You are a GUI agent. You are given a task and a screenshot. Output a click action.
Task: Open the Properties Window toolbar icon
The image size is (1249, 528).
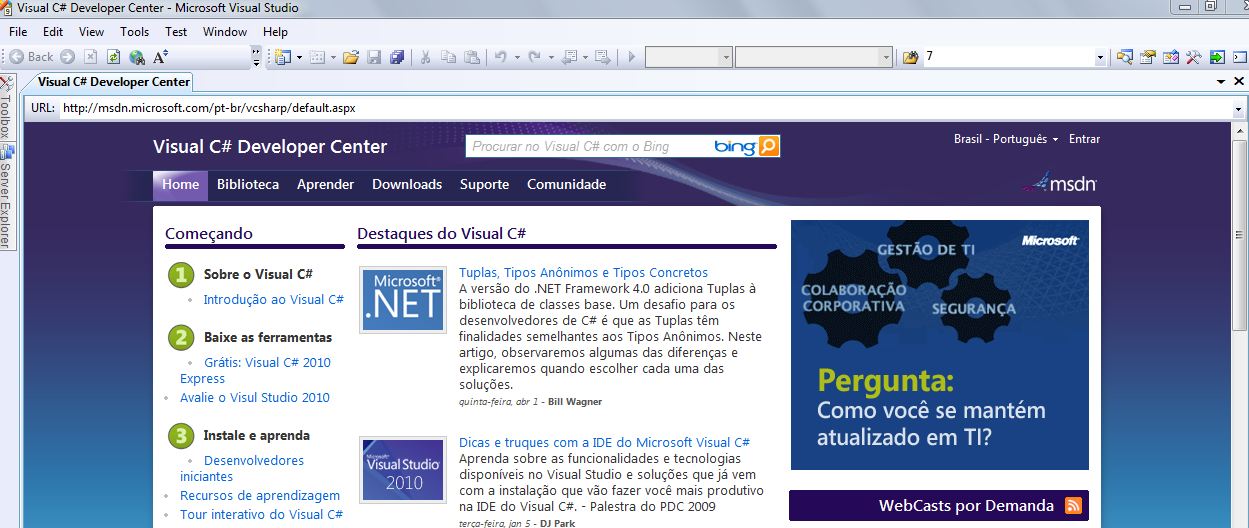pyautogui.click(x=1148, y=57)
